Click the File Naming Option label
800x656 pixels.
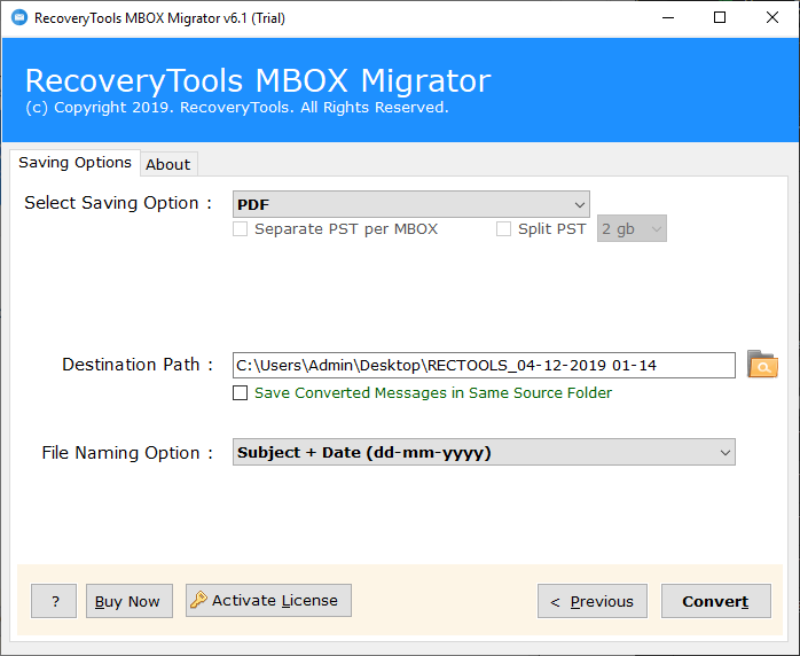coord(127,452)
